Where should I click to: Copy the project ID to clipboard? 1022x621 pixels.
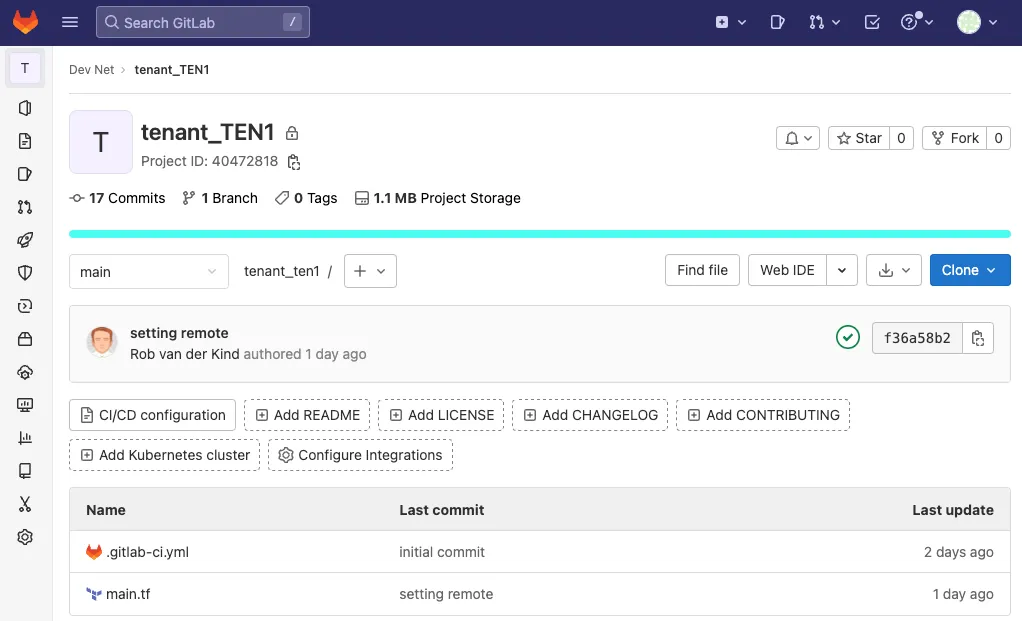[x=294, y=162]
